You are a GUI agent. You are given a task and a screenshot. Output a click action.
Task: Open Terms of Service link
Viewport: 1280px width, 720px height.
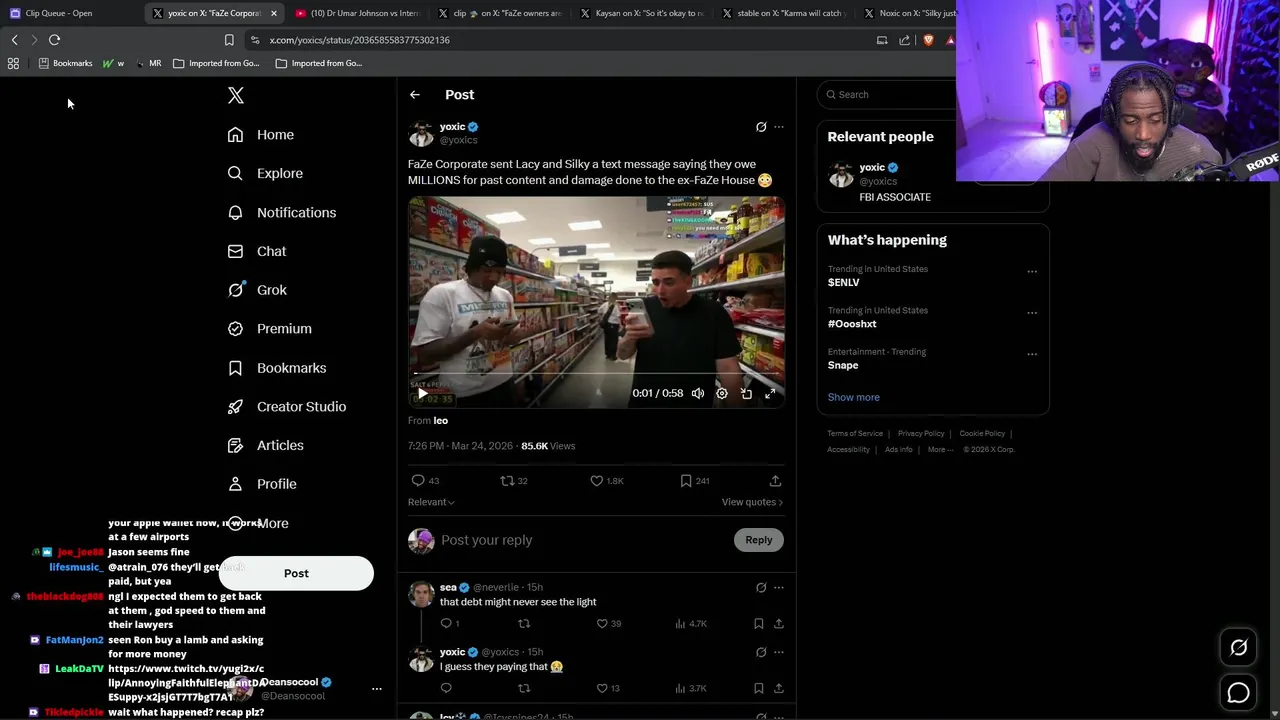(855, 434)
